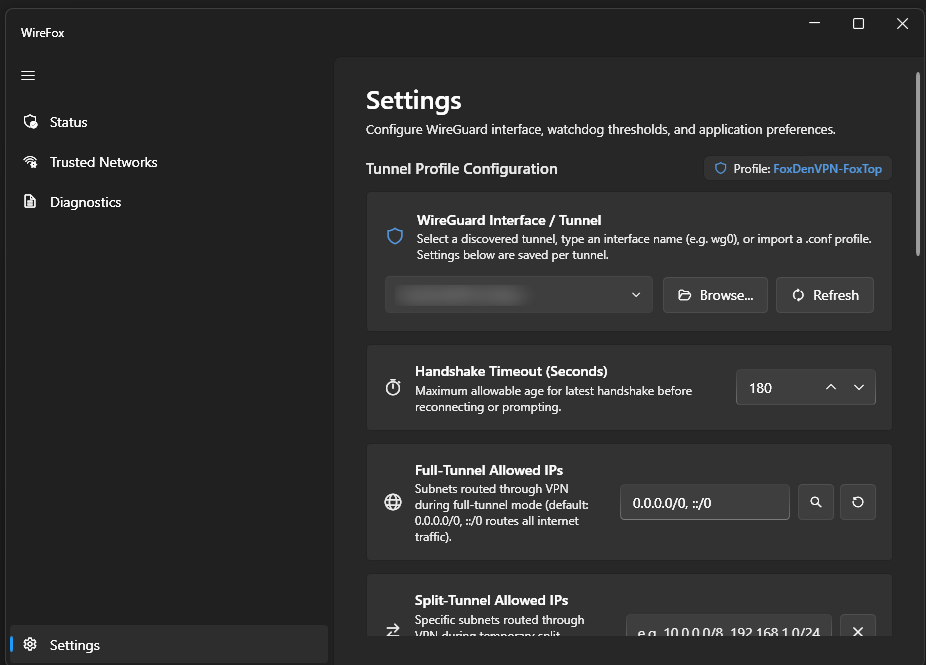Image resolution: width=926 pixels, height=665 pixels.
Task: Click the Trusted Networks wifi icon
Action: [30, 162]
